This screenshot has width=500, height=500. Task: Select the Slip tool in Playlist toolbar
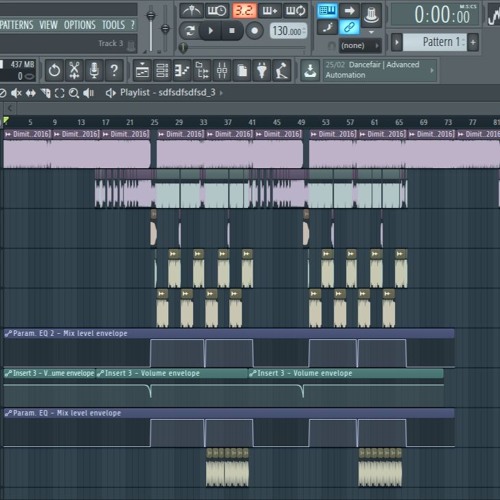tap(31, 93)
